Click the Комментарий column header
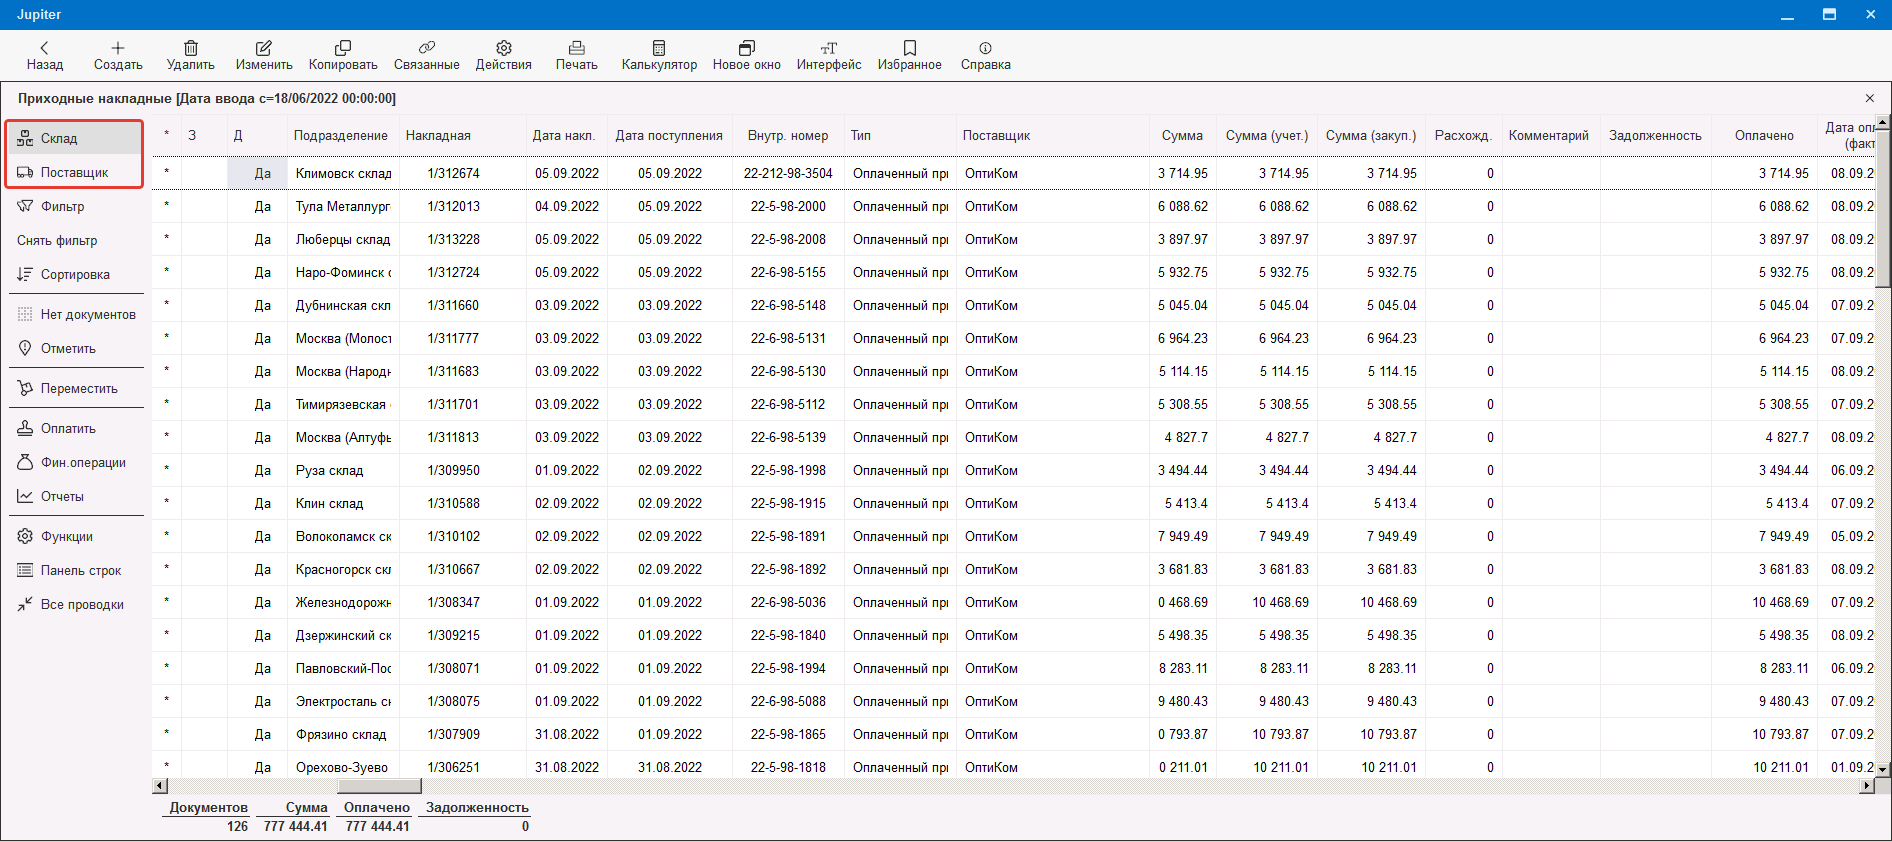1892x842 pixels. 1548,135
